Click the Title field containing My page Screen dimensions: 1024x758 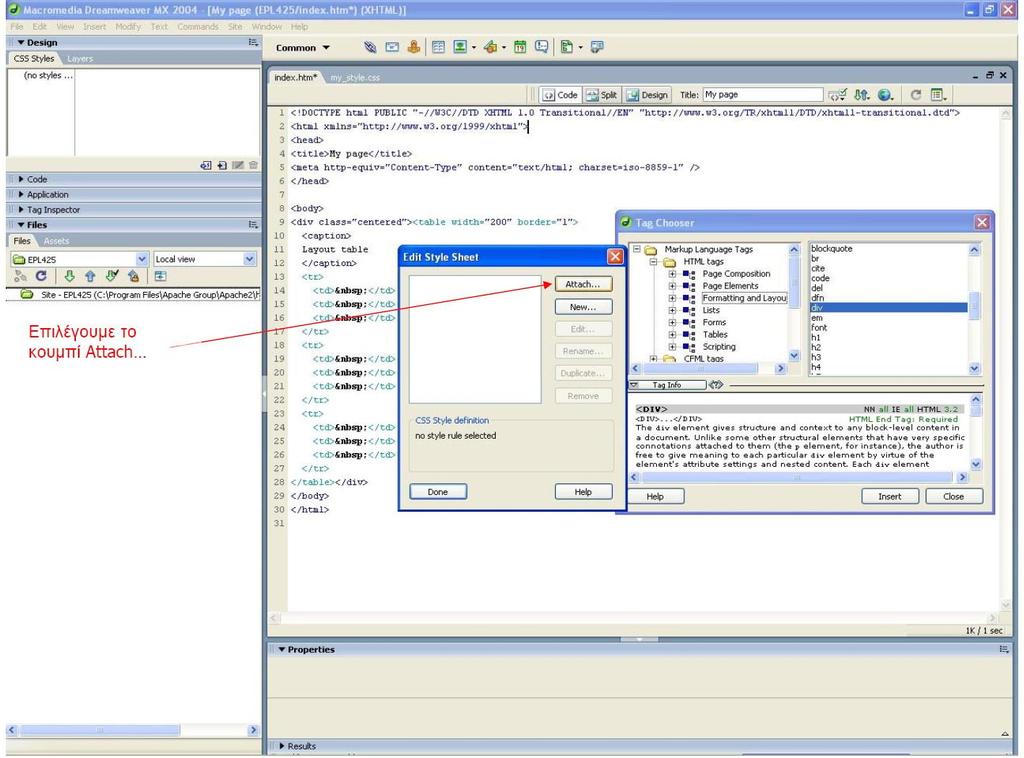762,95
